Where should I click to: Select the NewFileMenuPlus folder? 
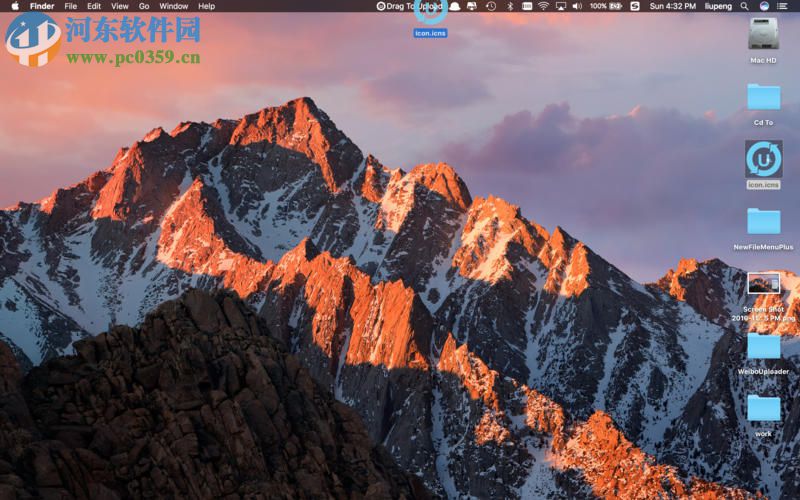763,220
